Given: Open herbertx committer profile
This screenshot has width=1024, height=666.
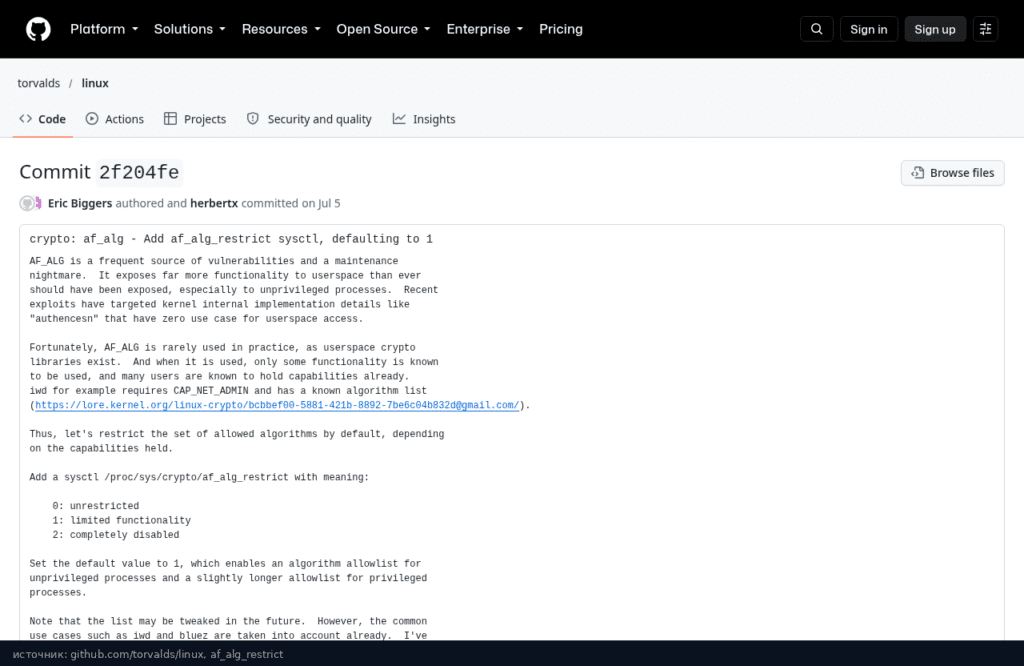Looking at the screenshot, I should point(214,203).
